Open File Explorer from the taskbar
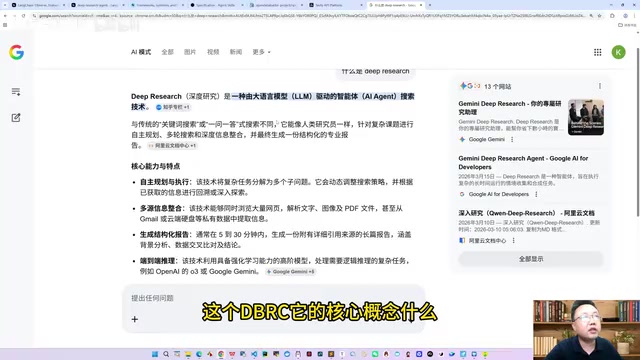 pos(188,354)
